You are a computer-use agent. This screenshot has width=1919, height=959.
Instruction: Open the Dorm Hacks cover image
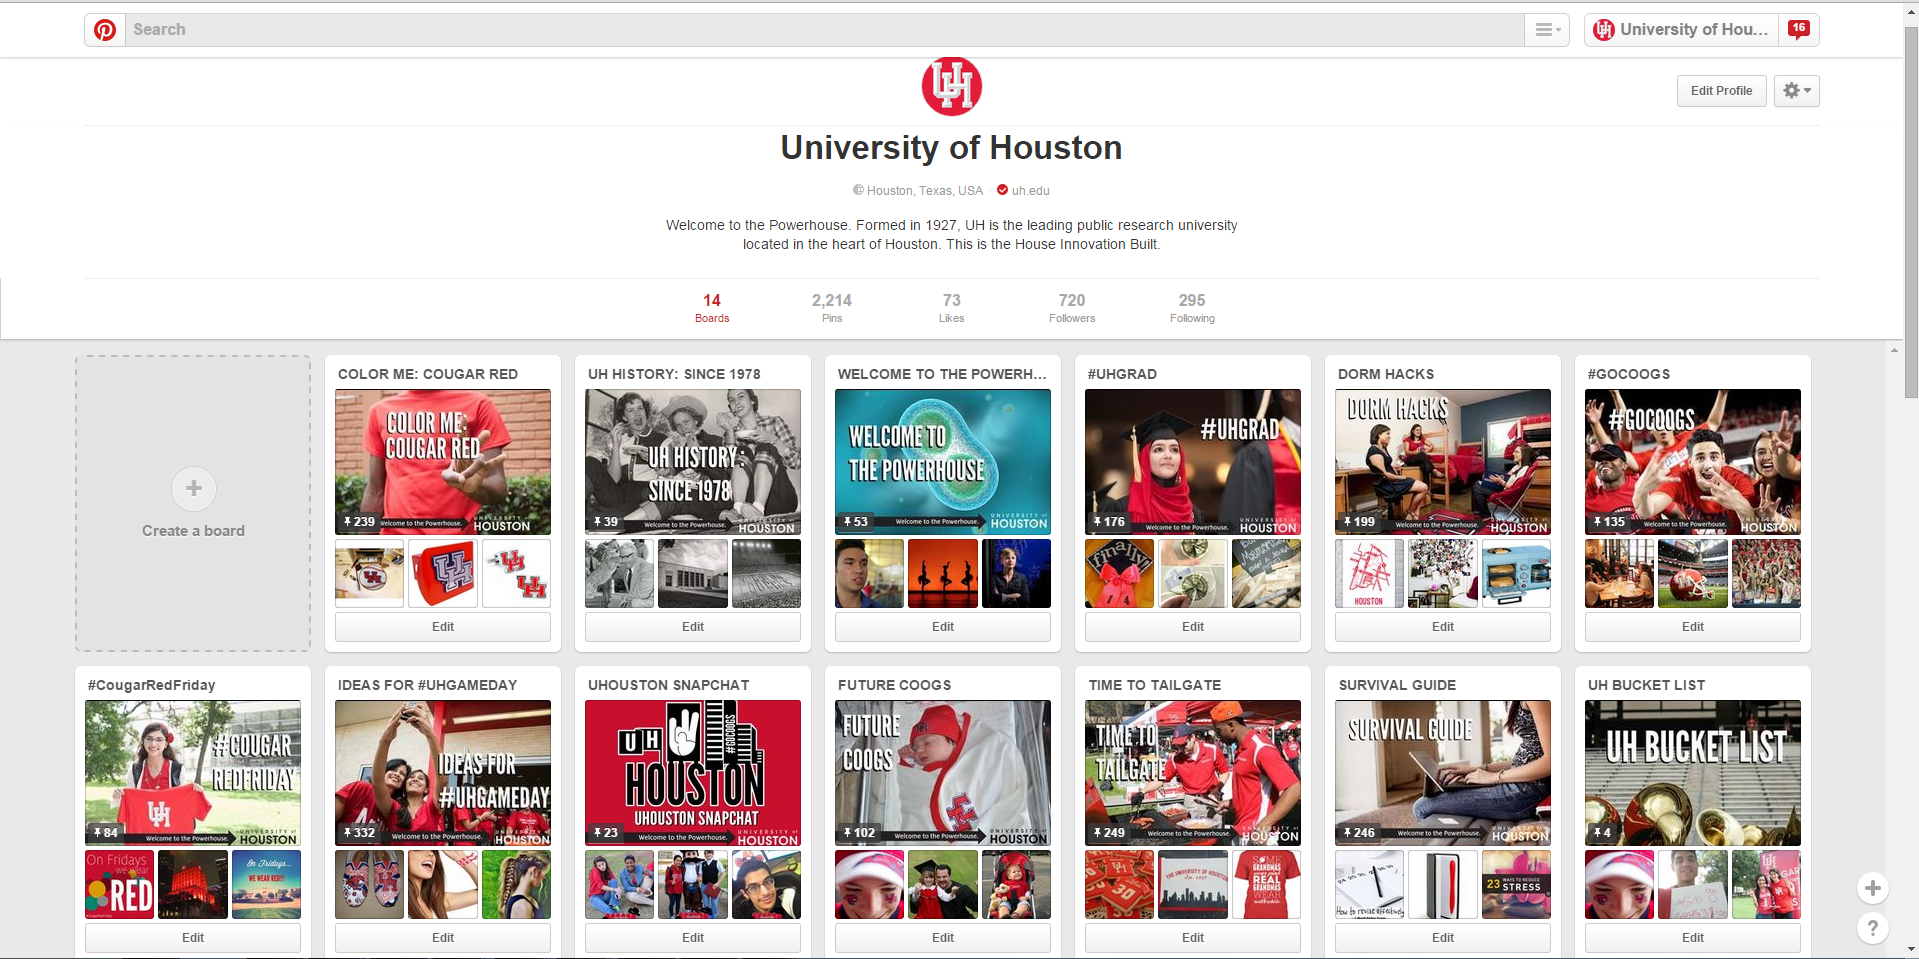(1443, 462)
